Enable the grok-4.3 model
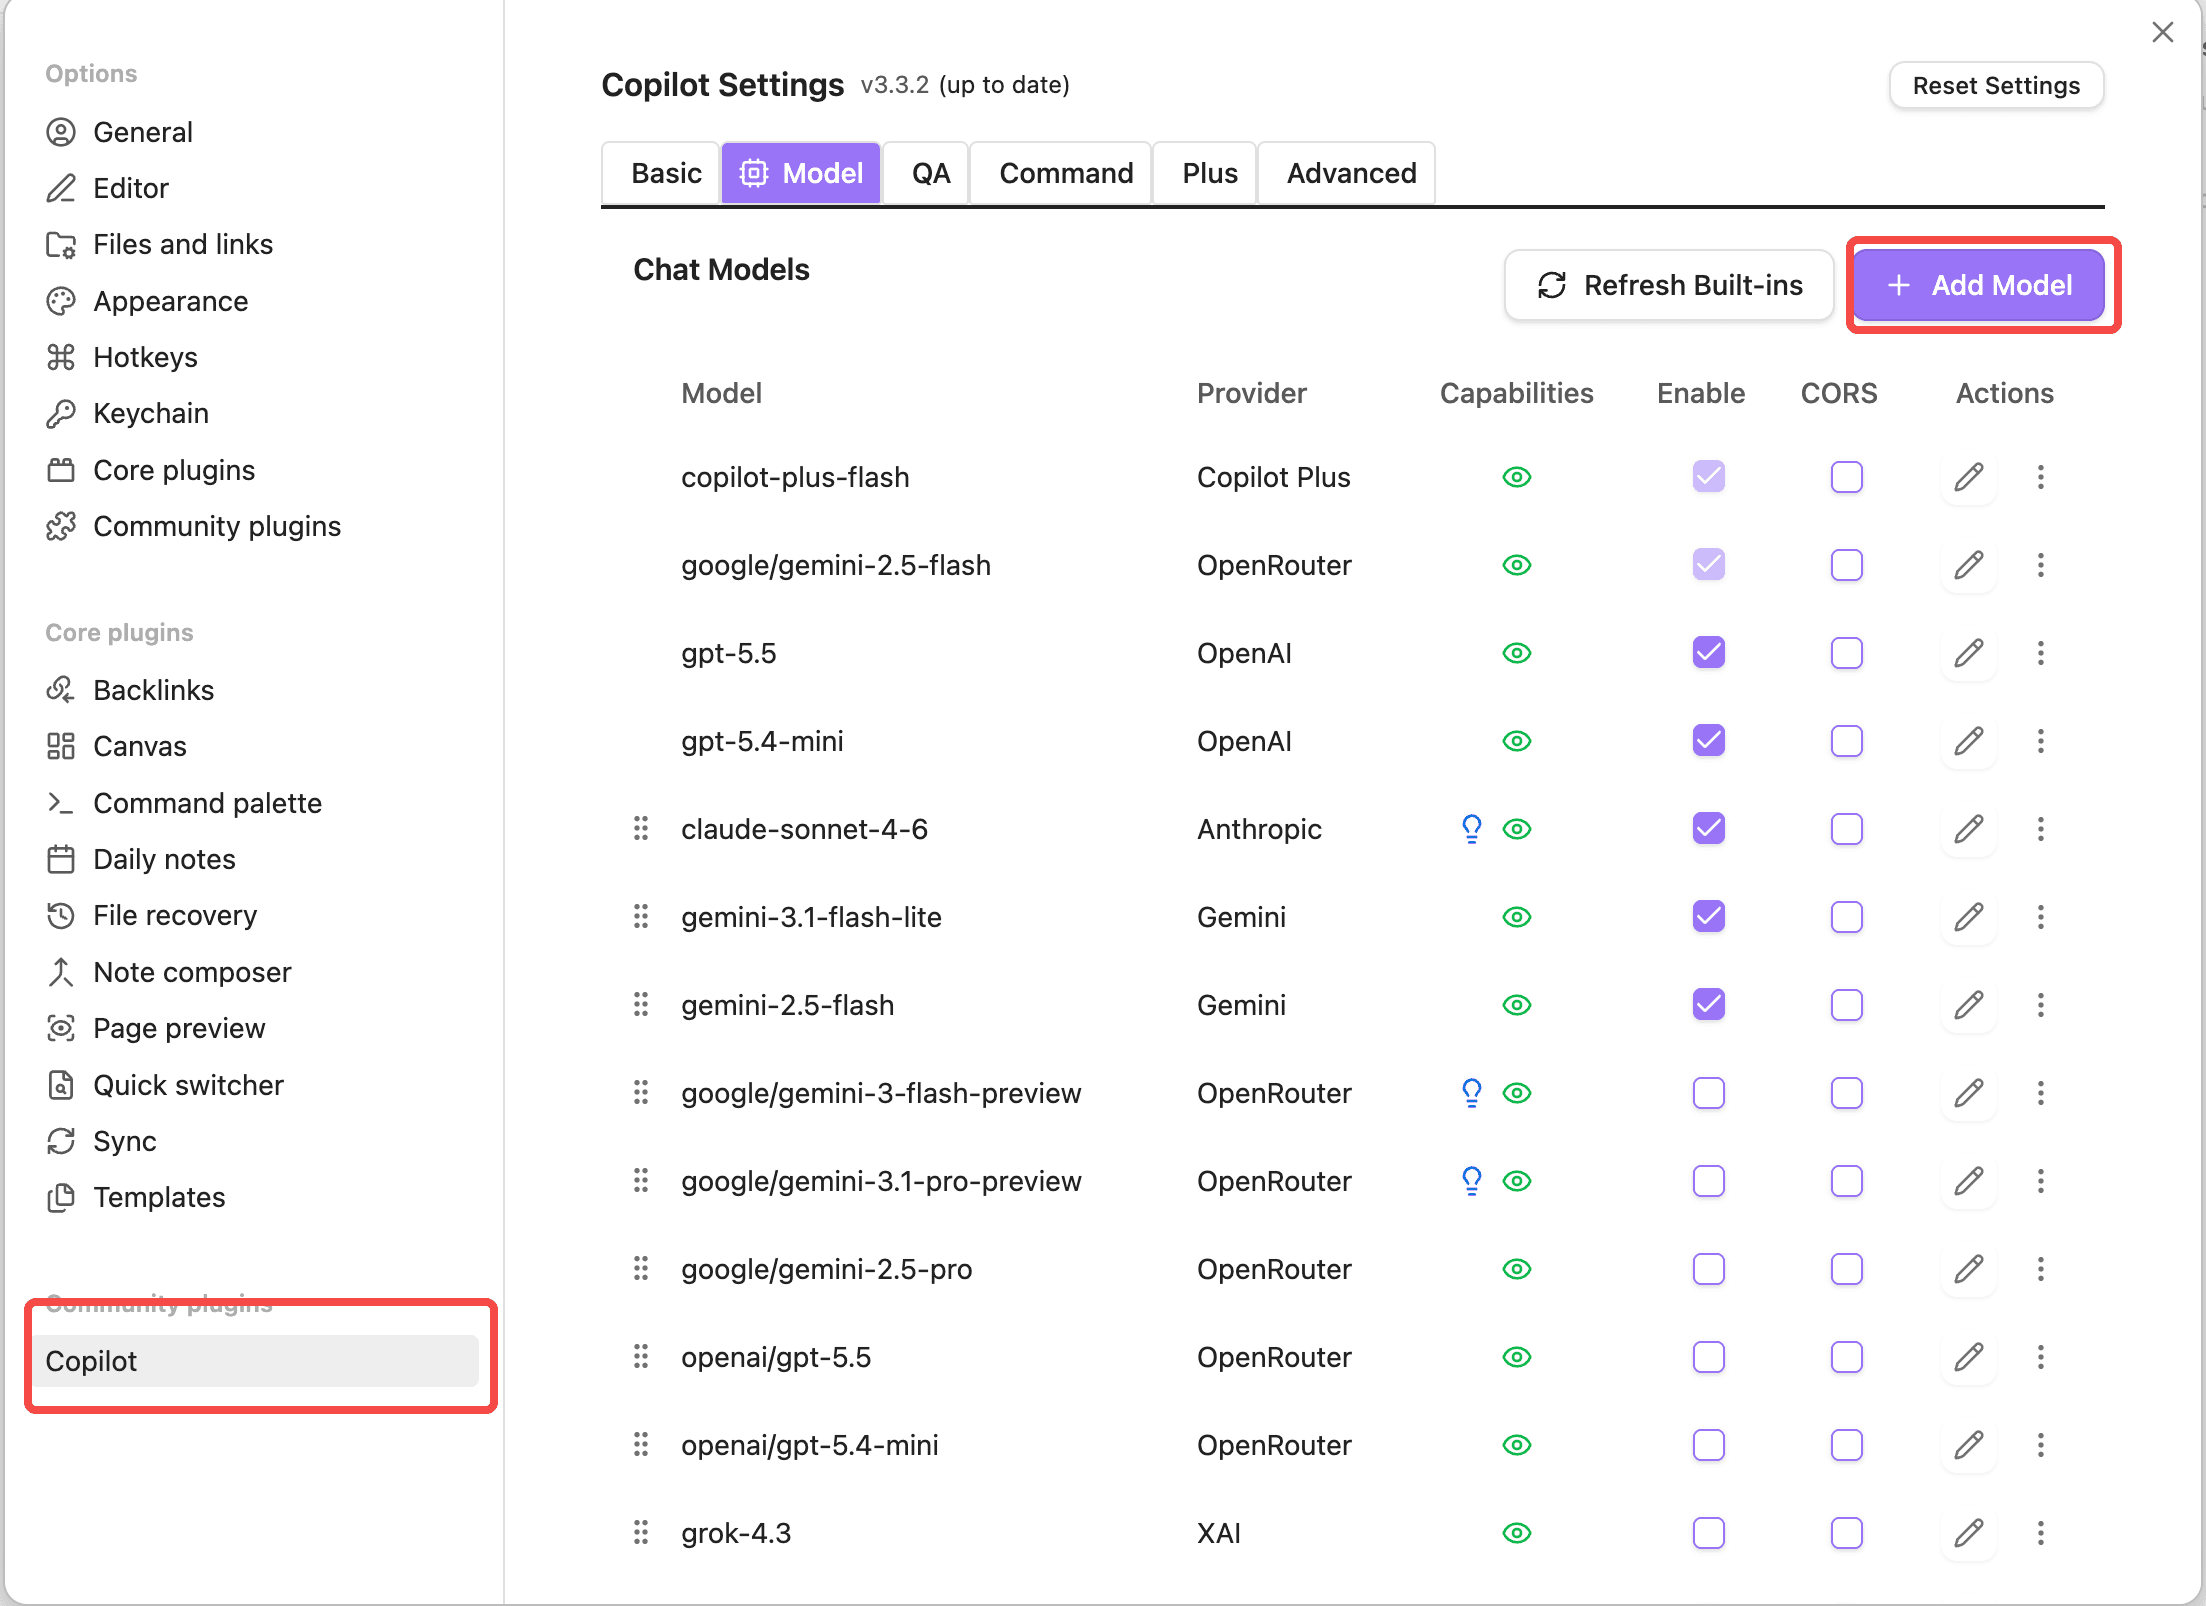The height and width of the screenshot is (1606, 2206). [x=1708, y=1533]
